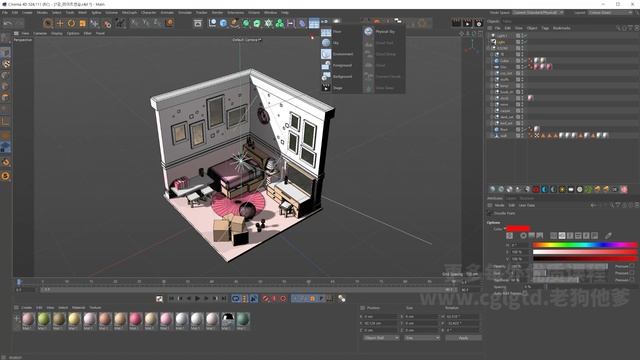Image resolution: width=640 pixels, height=360 pixels.
Task: Open the viewport Display menu
Action: click(57, 33)
